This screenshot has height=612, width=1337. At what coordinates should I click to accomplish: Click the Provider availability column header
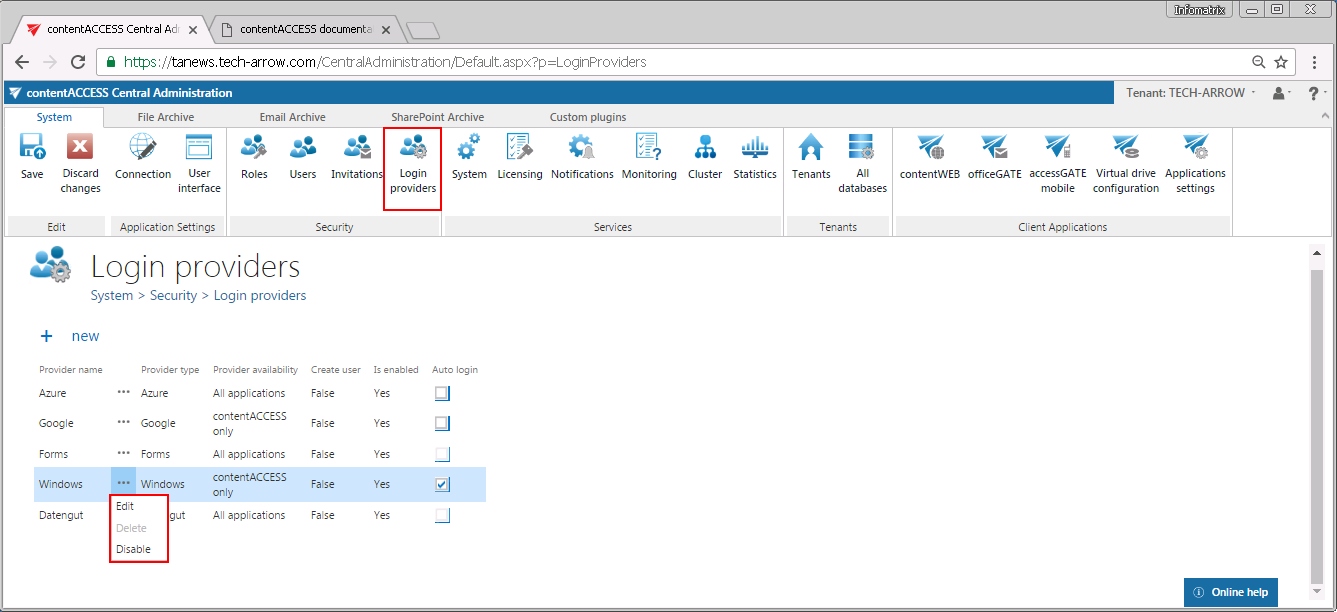tap(255, 370)
